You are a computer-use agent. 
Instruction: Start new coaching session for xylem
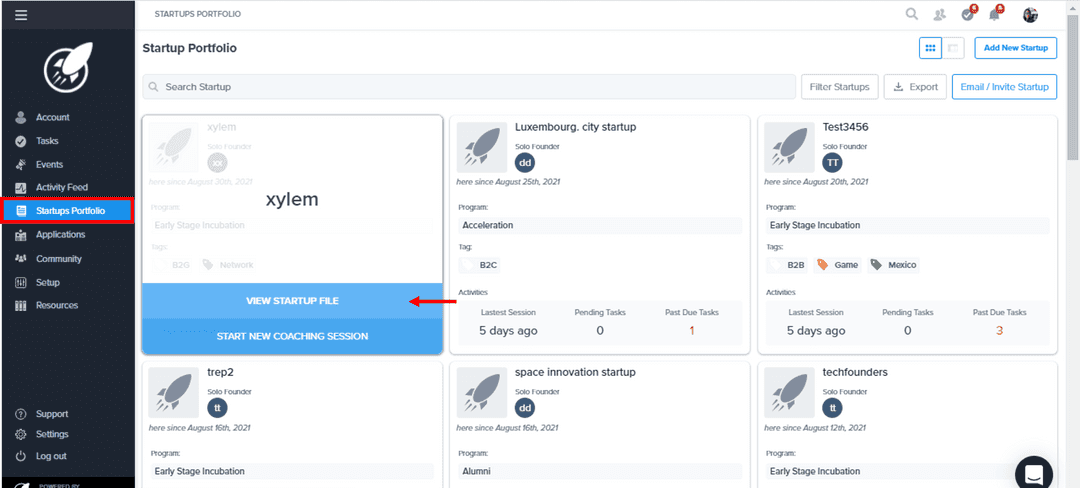pos(292,336)
